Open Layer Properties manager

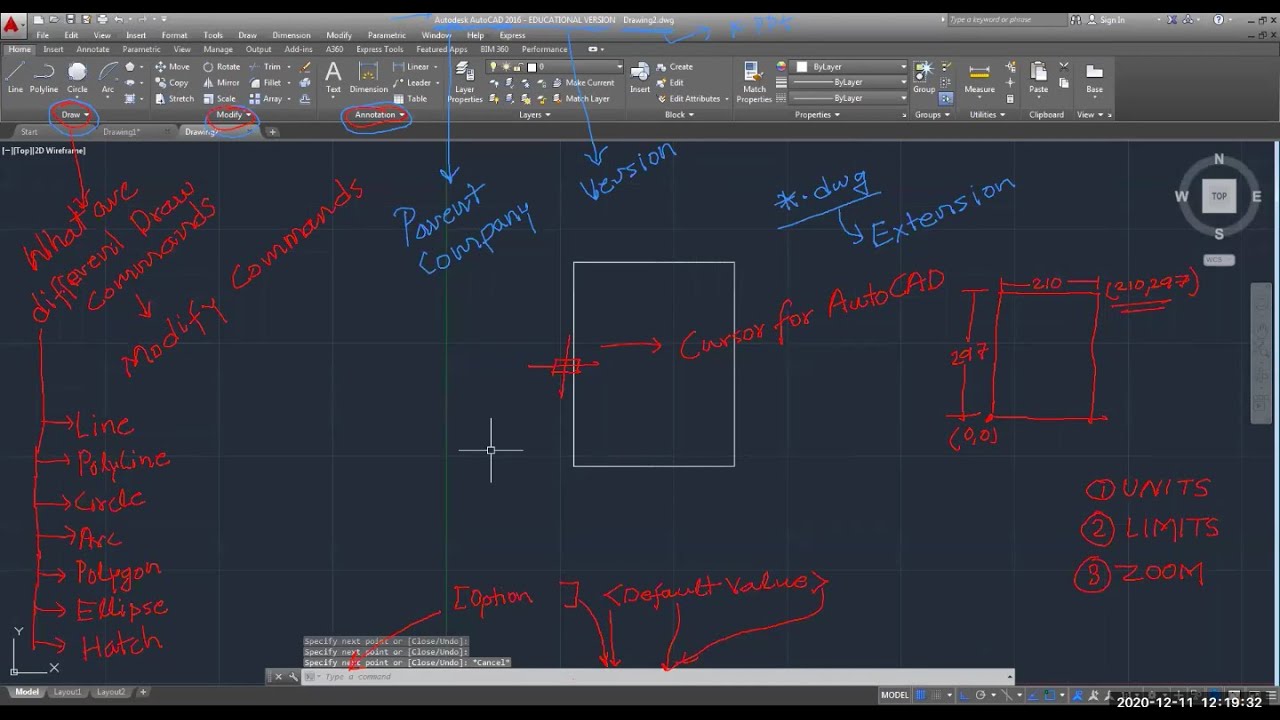click(465, 81)
